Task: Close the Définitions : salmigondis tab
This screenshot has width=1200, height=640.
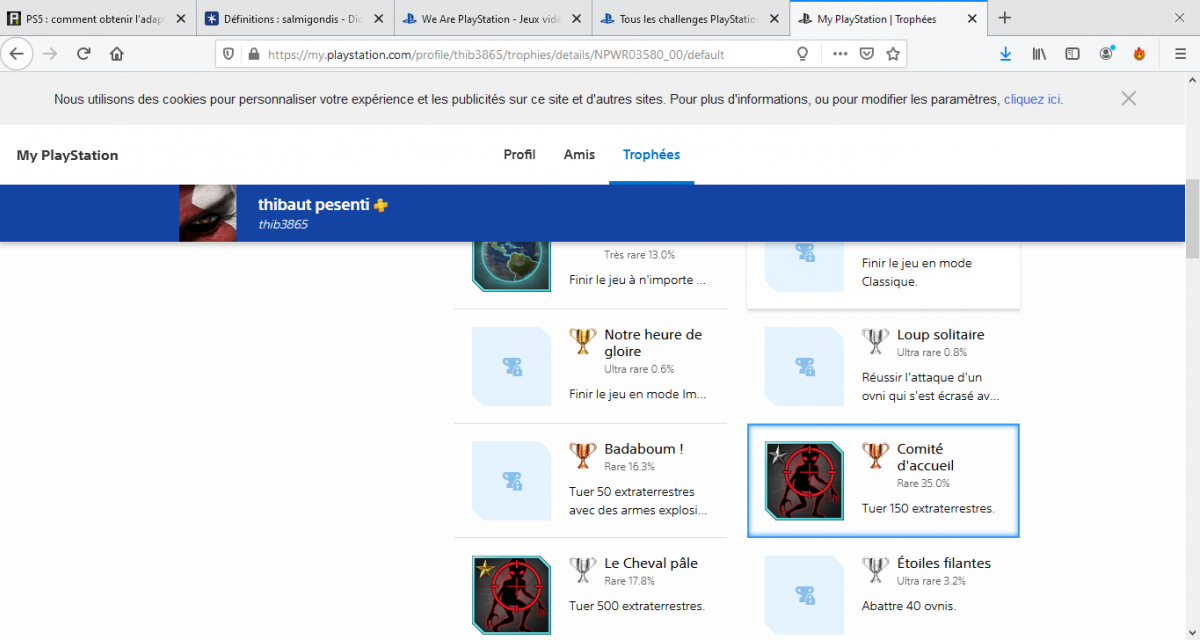Action: 377,19
